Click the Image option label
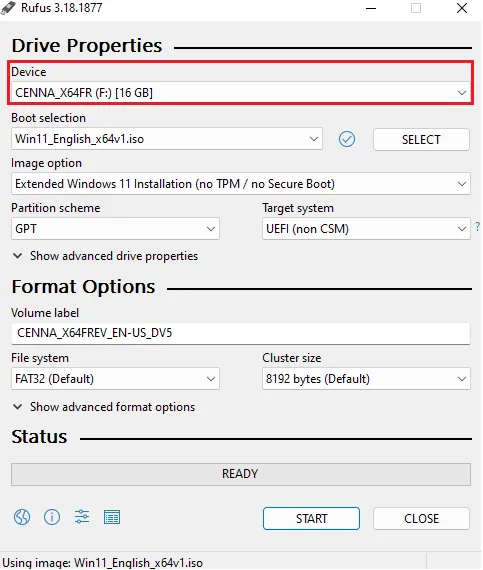Image resolution: width=483 pixels, height=570 pixels. coord(46,163)
